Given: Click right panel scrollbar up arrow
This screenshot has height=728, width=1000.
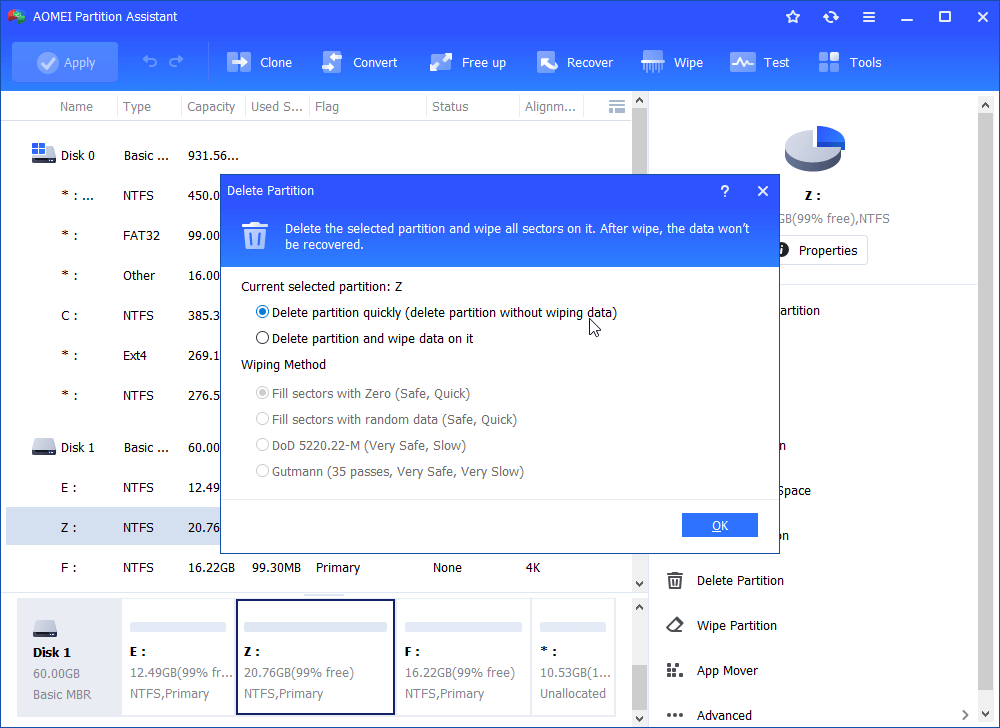Looking at the screenshot, I should coord(985,105).
